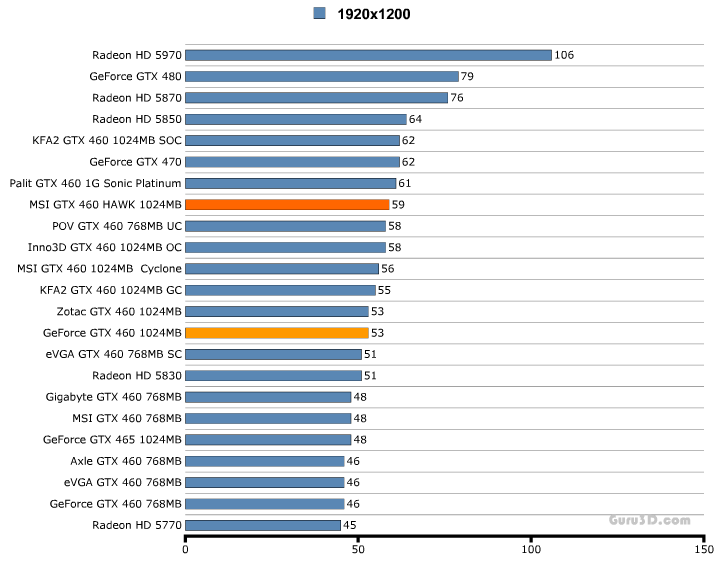Click the Palit GTX 460 1G Sonic Platinum label

[96, 183]
